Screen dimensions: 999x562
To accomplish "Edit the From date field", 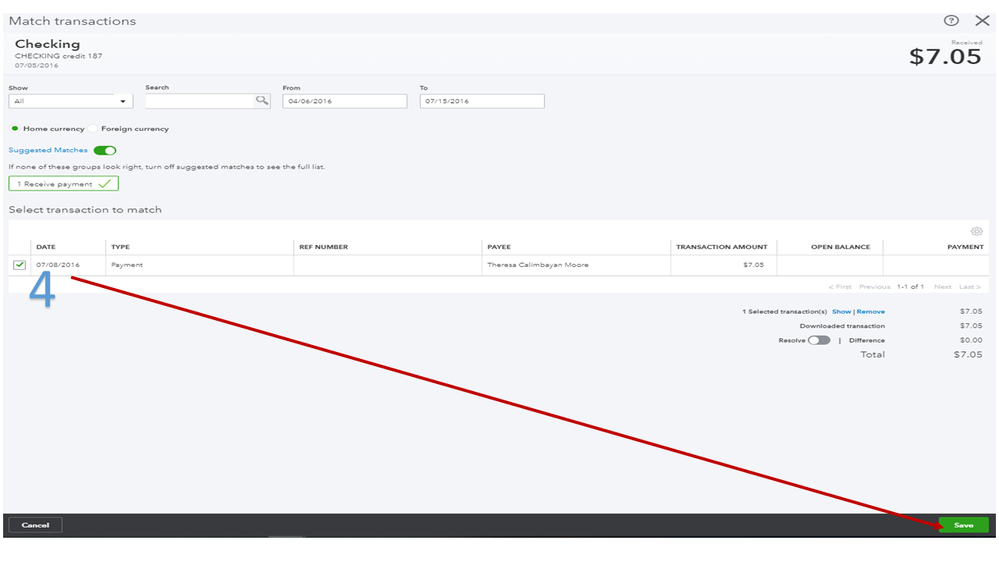I will tap(345, 101).
